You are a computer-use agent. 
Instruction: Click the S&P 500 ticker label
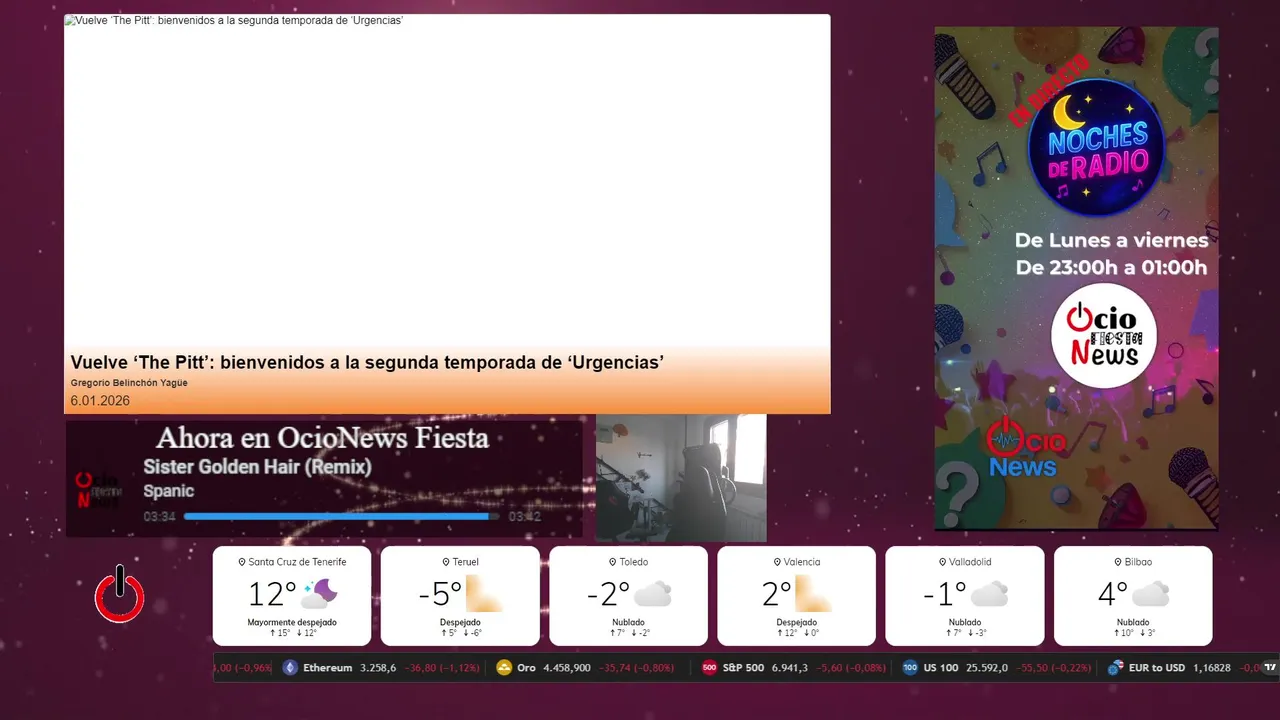(x=743, y=668)
